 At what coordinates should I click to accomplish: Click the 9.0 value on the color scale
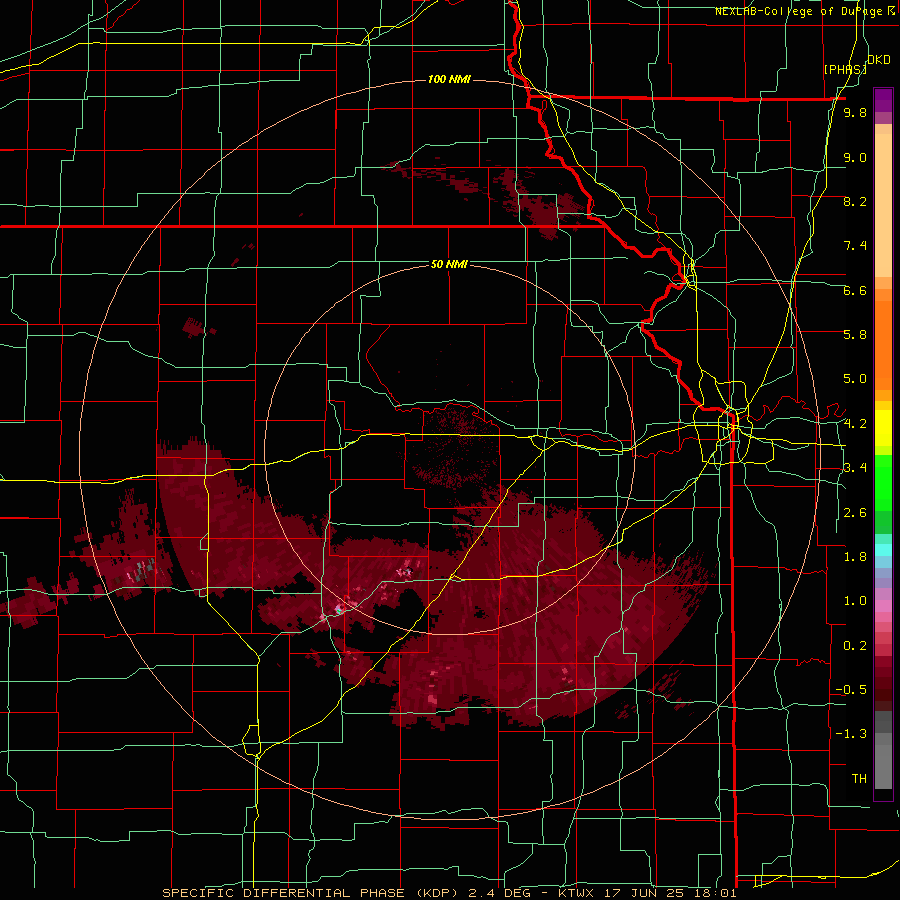855,157
